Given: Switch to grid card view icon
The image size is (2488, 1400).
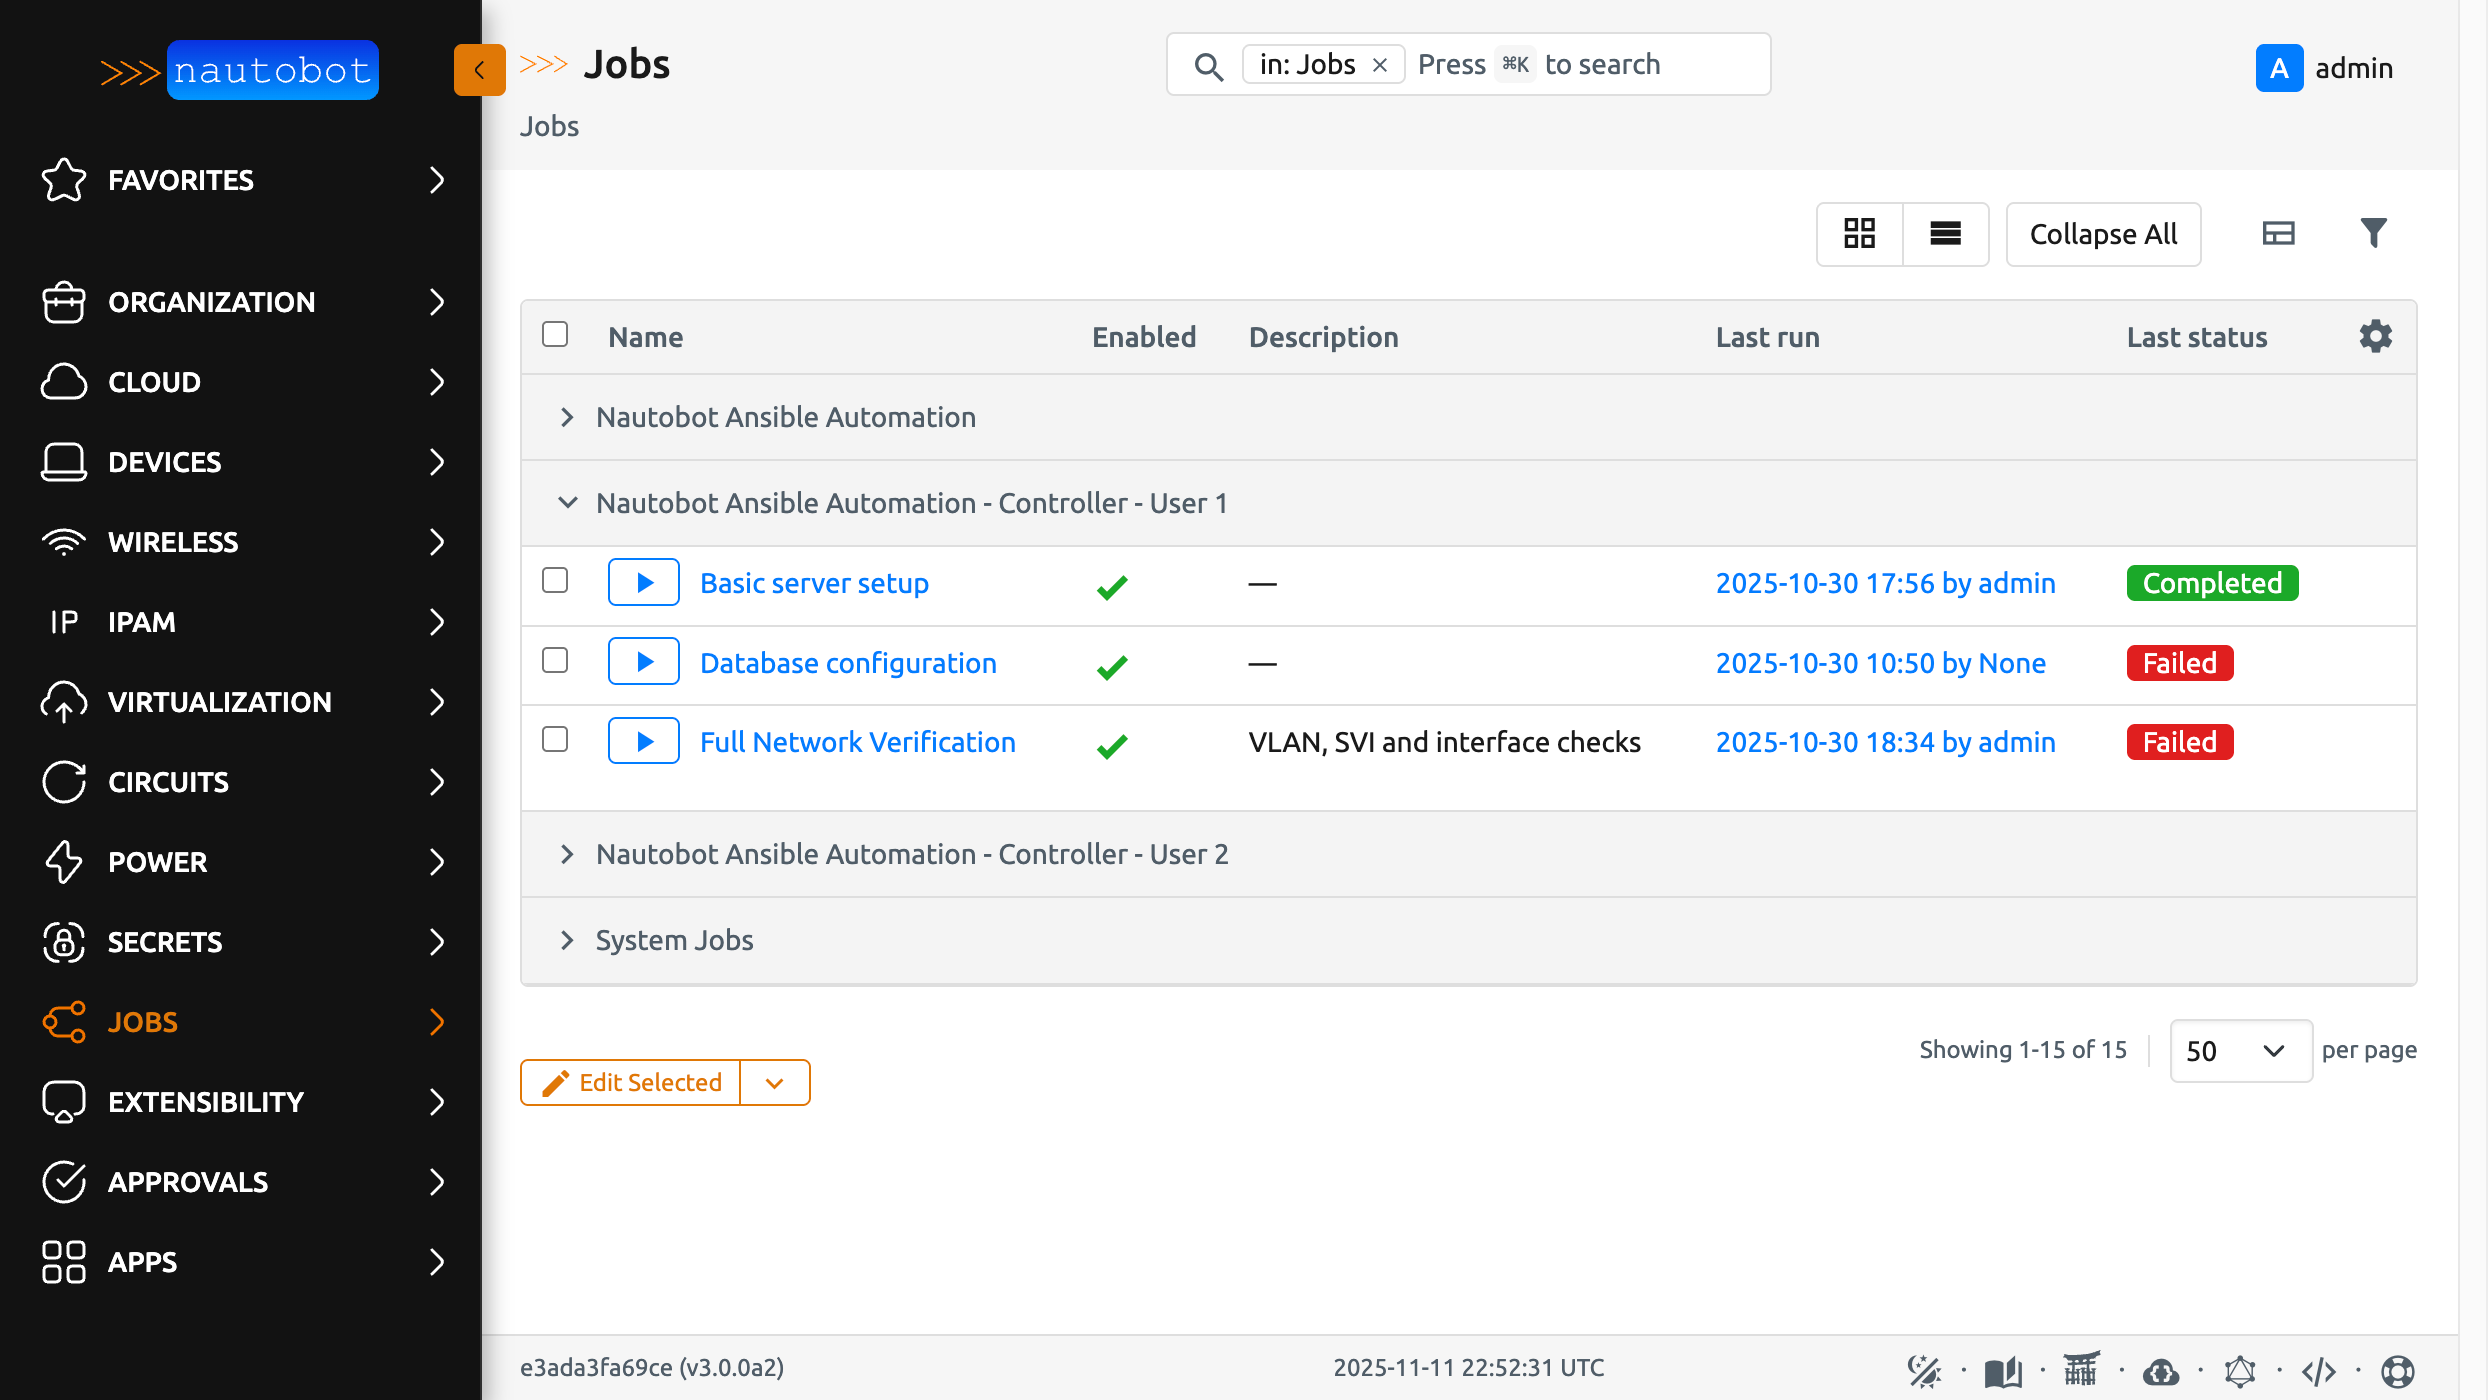Looking at the screenshot, I should (x=1859, y=233).
